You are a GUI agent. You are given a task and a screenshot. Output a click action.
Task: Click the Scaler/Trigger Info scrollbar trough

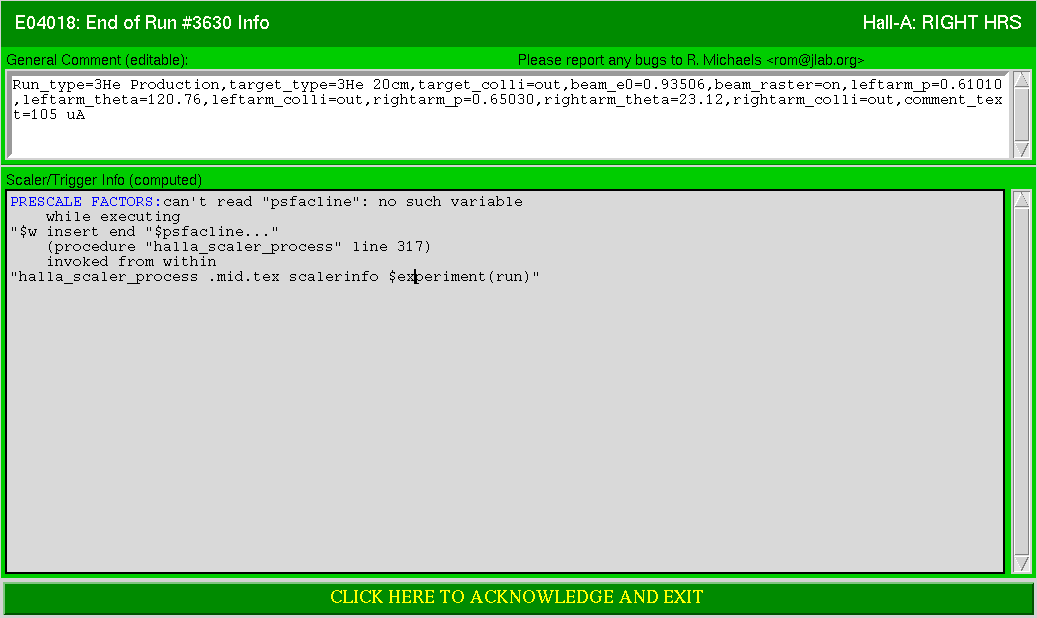(1022, 381)
